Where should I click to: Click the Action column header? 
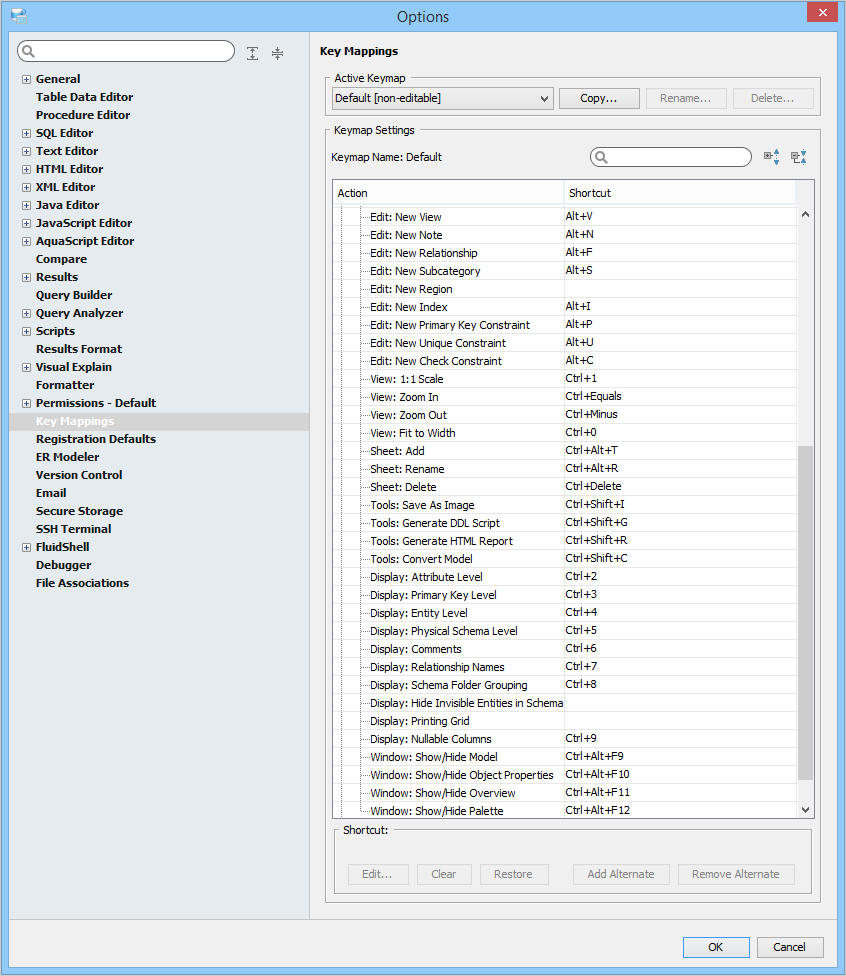click(x=448, y=193)
